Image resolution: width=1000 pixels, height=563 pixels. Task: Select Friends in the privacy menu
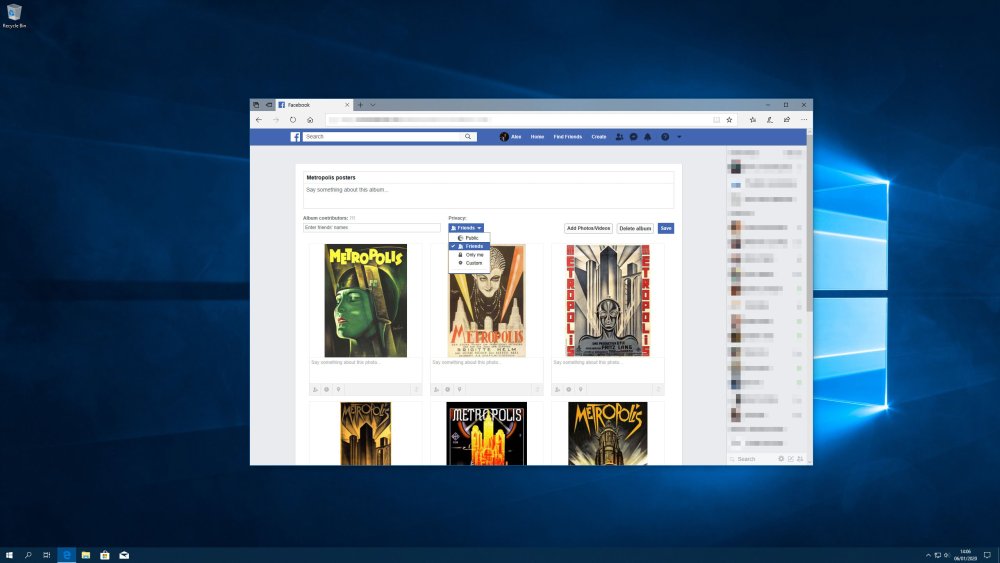[x=469, y=246]
